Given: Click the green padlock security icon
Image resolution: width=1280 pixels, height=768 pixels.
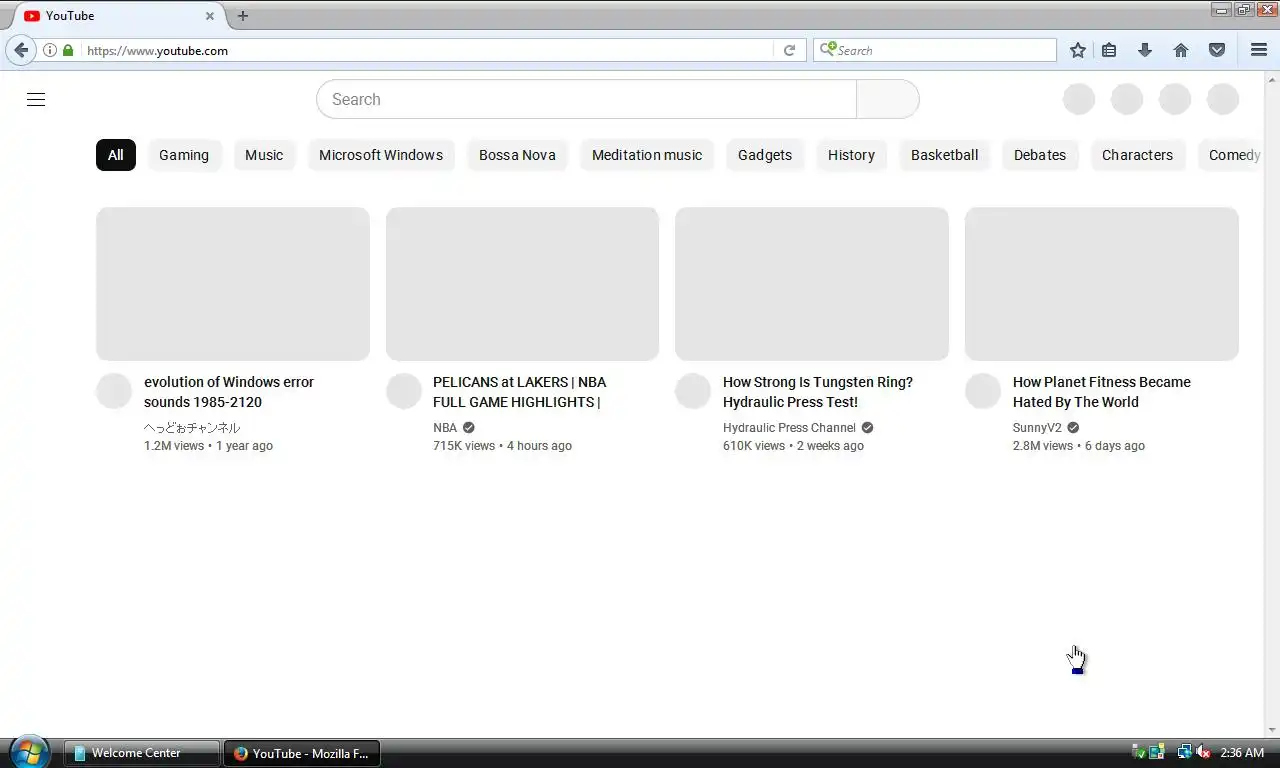Looking at the screenshot, I should (x=68, y=50).
